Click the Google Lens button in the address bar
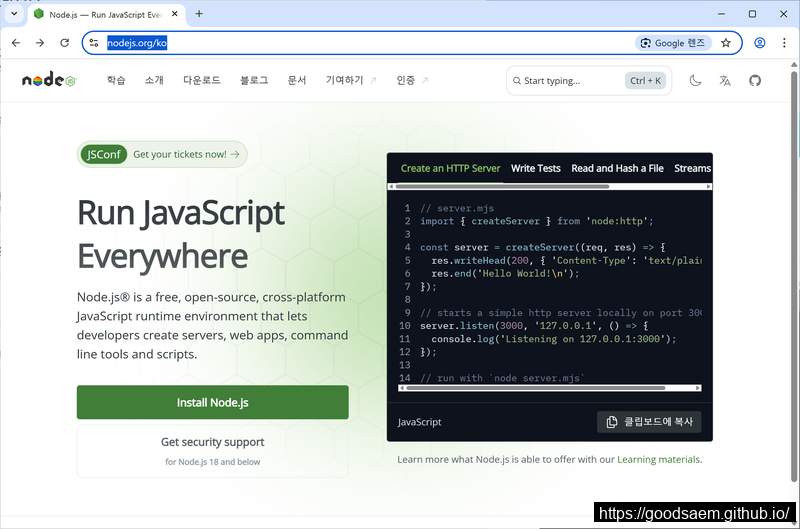Screen dimensions: 800x529 tap(673, 43)
